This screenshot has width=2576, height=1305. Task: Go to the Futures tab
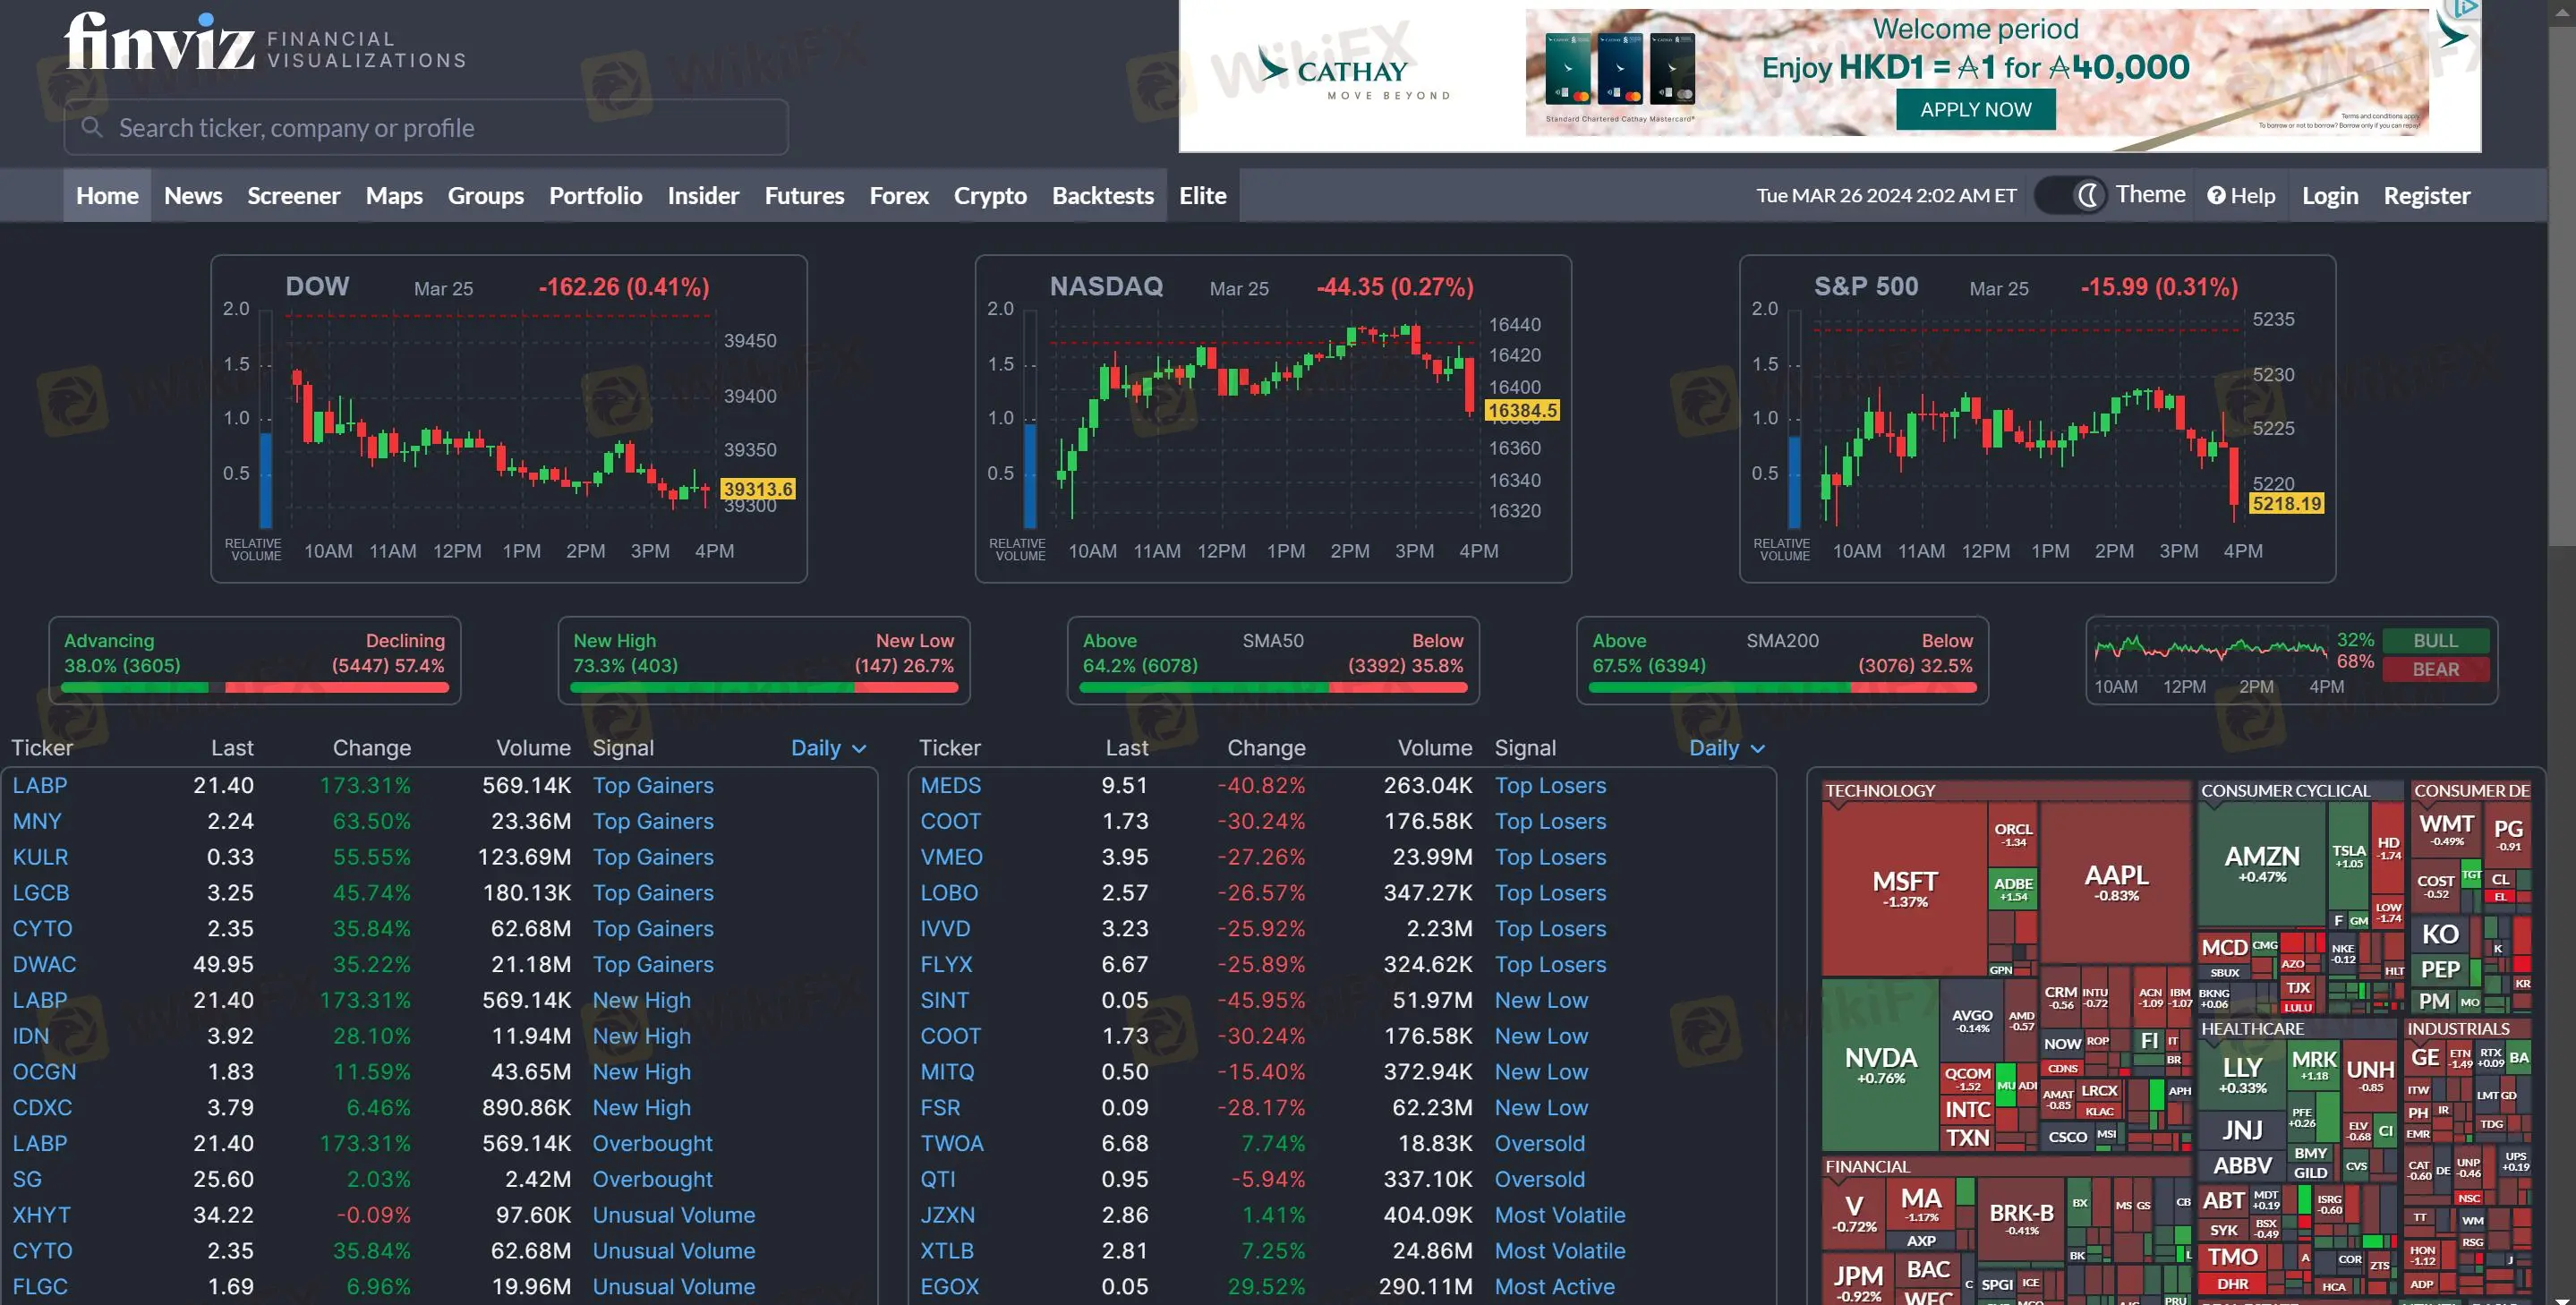pyautogui.click(x=803, y=196)
